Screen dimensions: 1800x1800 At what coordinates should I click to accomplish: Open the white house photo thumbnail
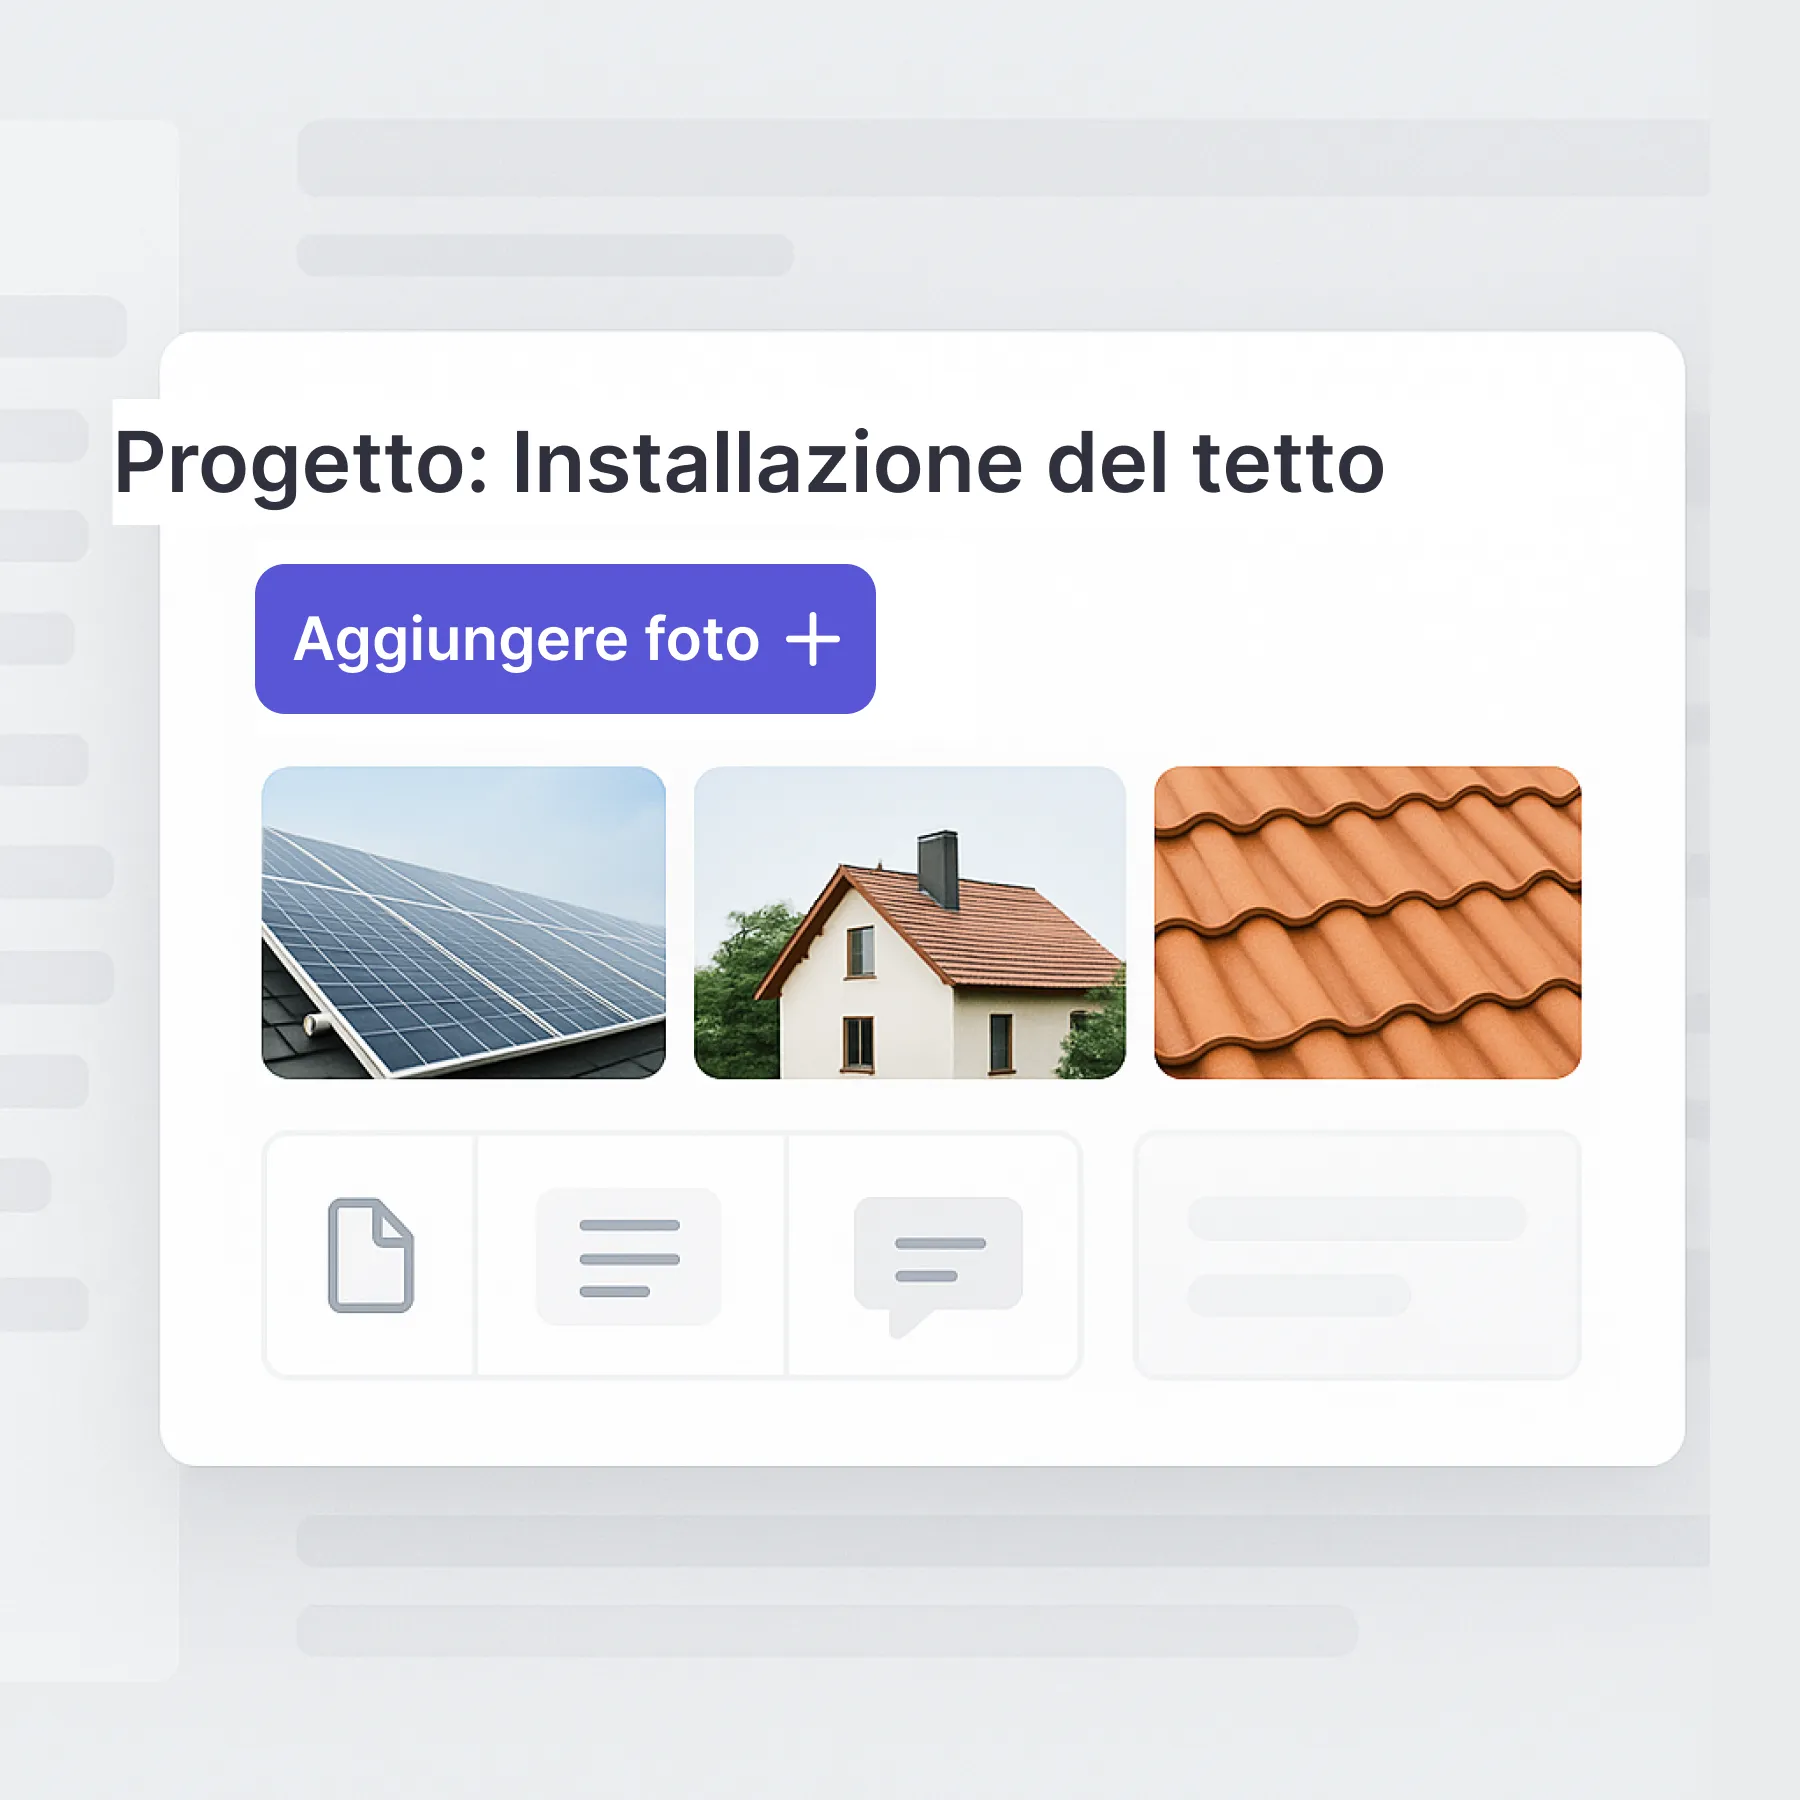910,922
